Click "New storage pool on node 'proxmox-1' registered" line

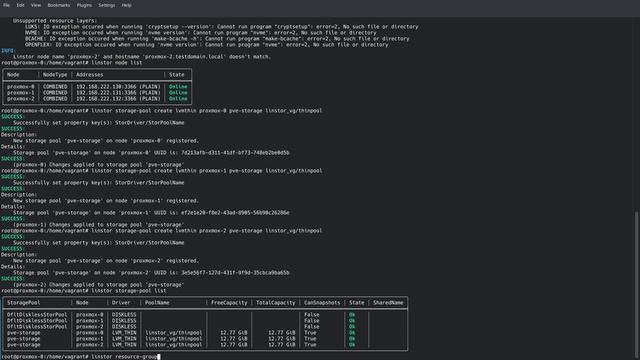pos(106,201)
